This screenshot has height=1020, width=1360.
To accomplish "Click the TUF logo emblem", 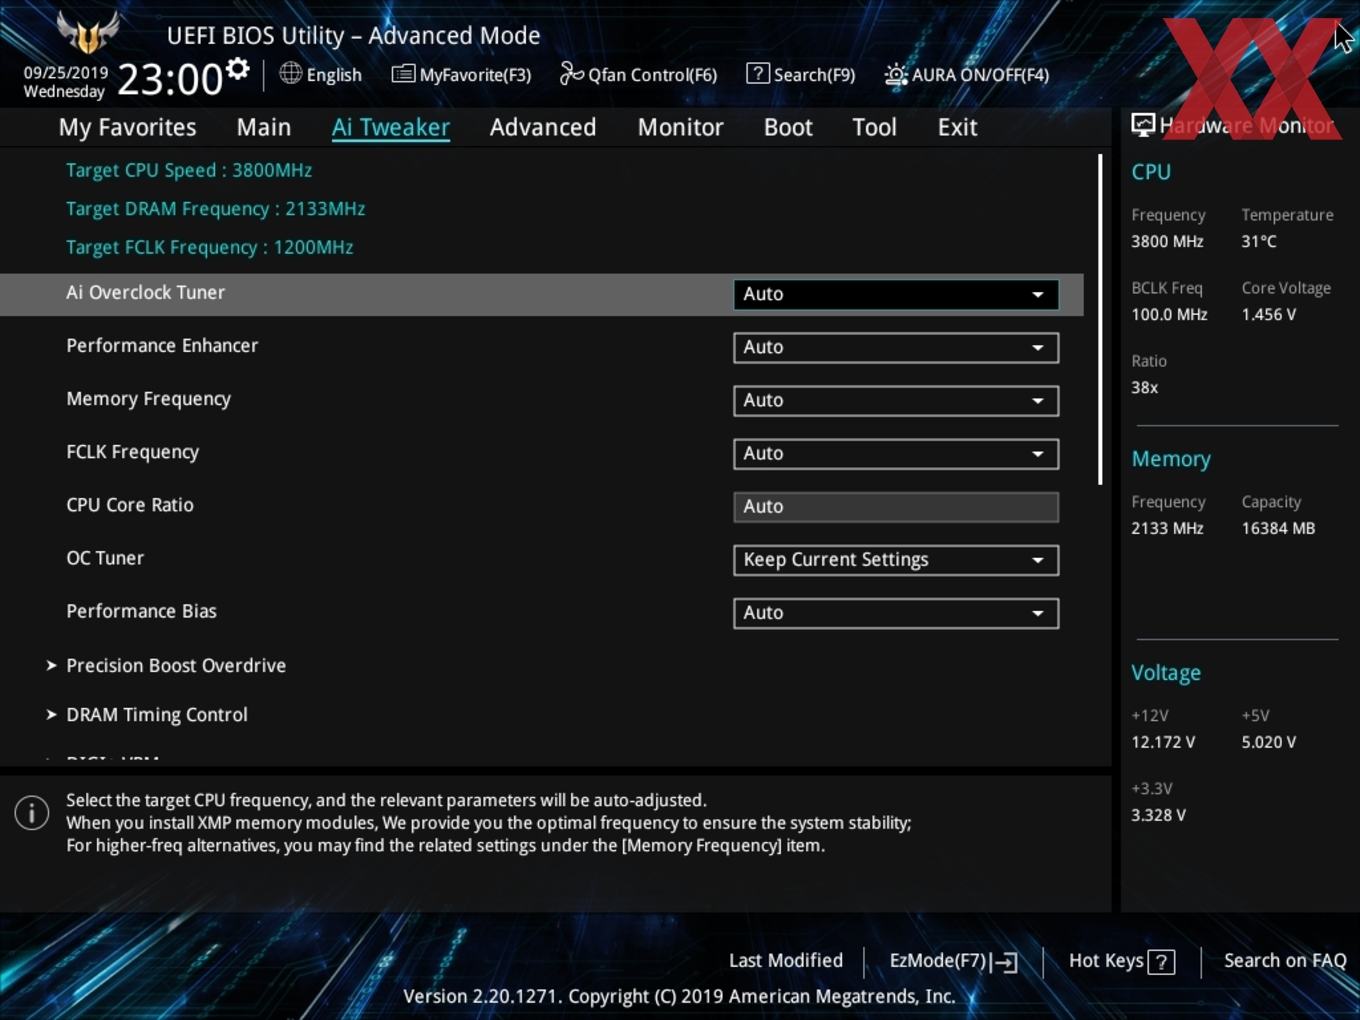I will [88, 33].
